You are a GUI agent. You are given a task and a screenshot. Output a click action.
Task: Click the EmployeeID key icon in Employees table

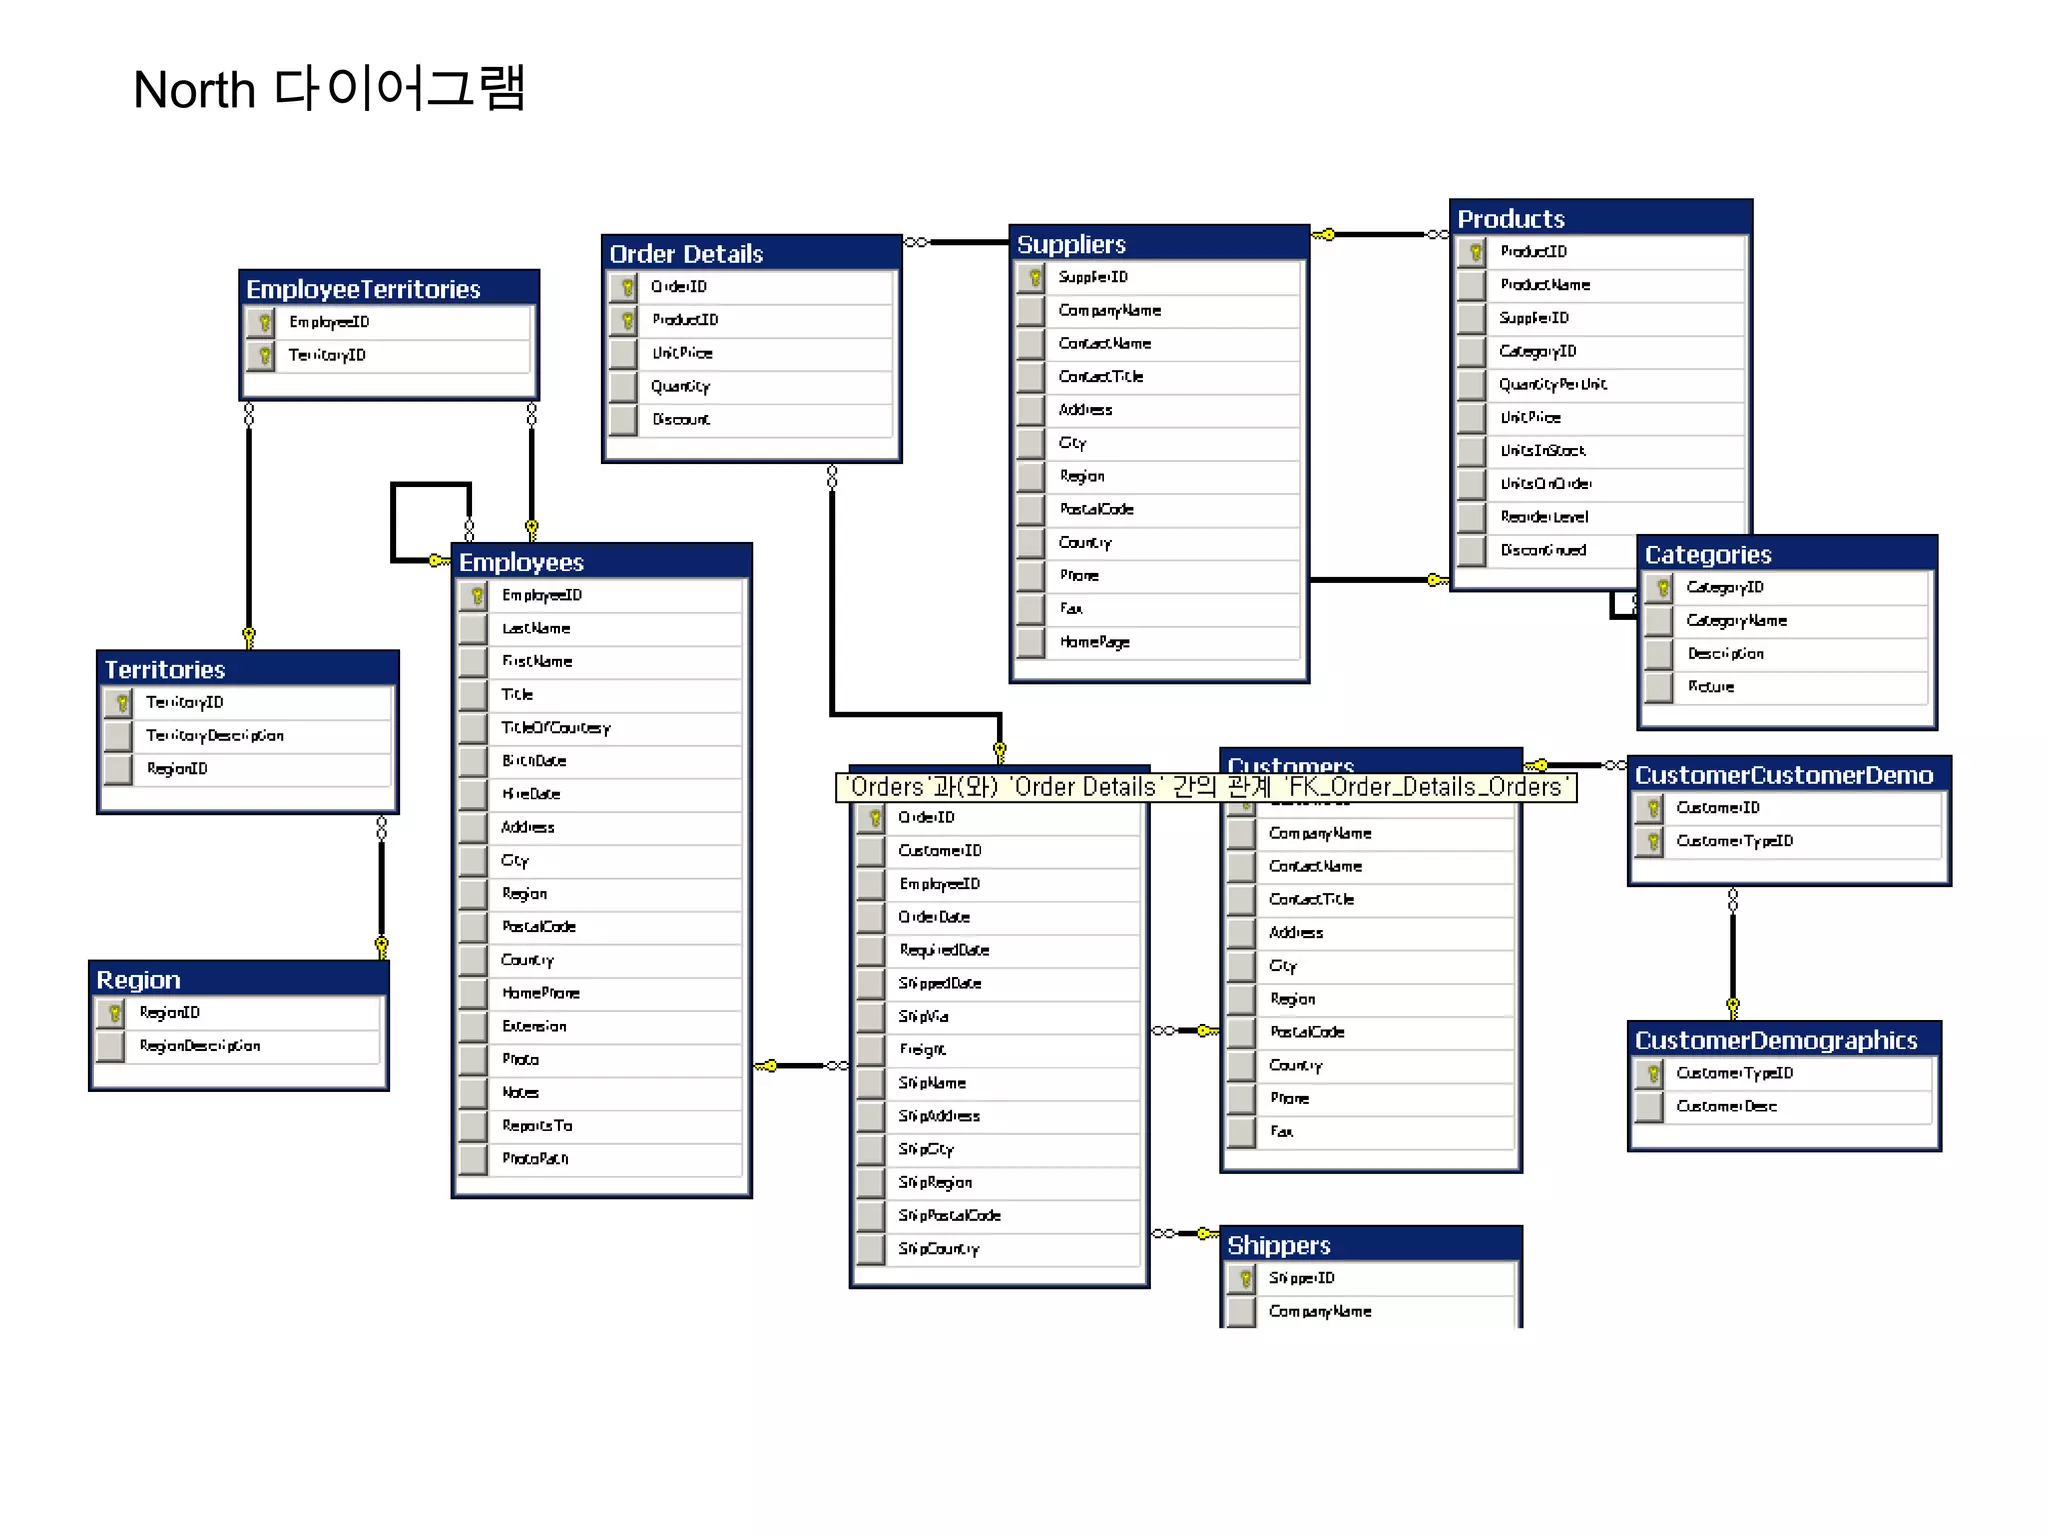coord(475,595)
